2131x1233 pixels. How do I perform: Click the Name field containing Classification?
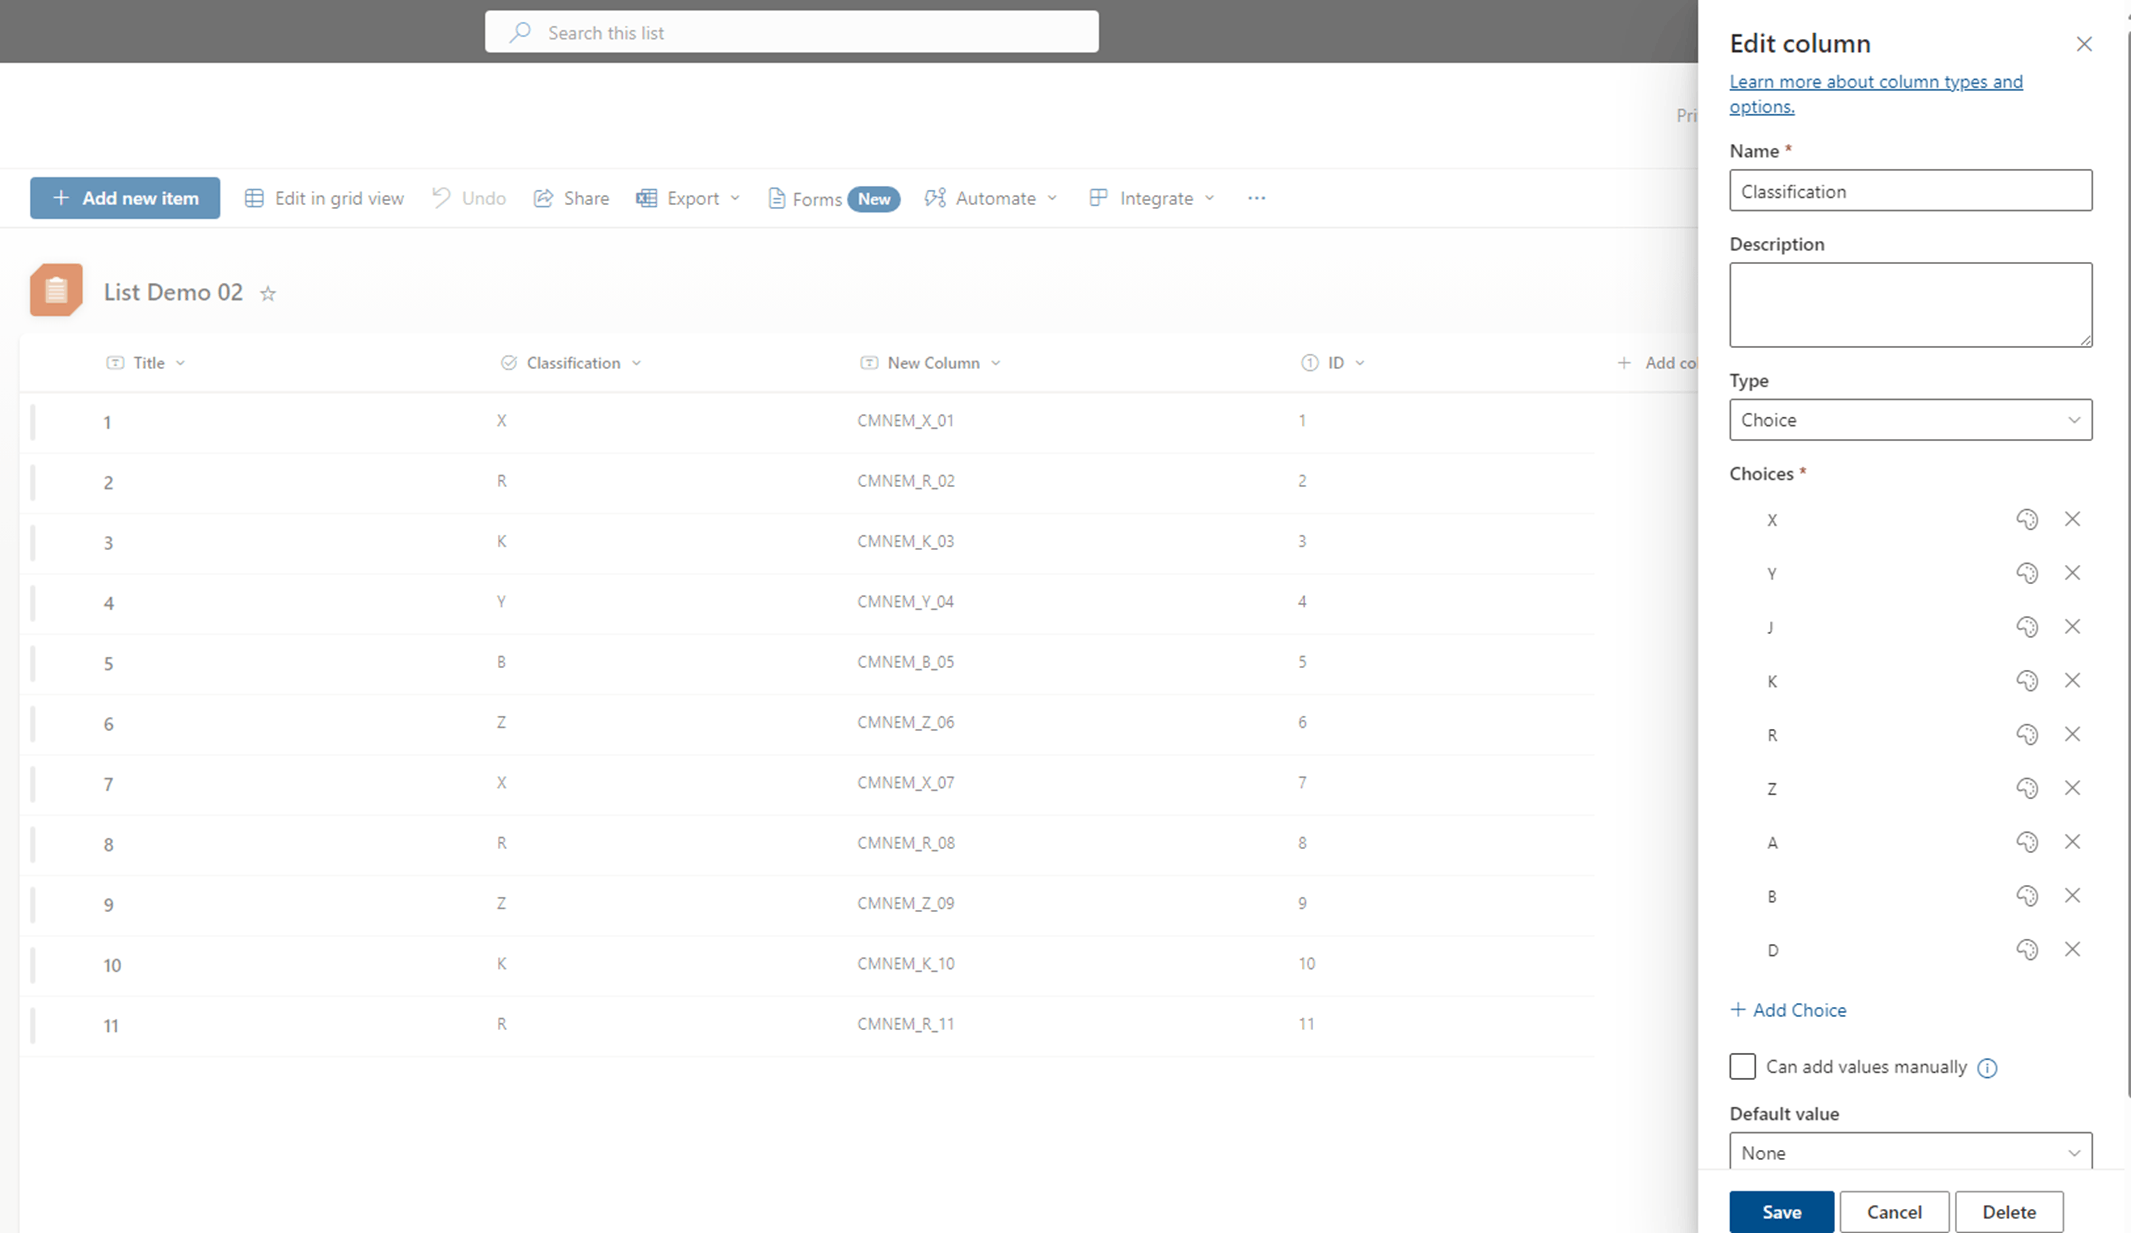(x=1910, y=190)
